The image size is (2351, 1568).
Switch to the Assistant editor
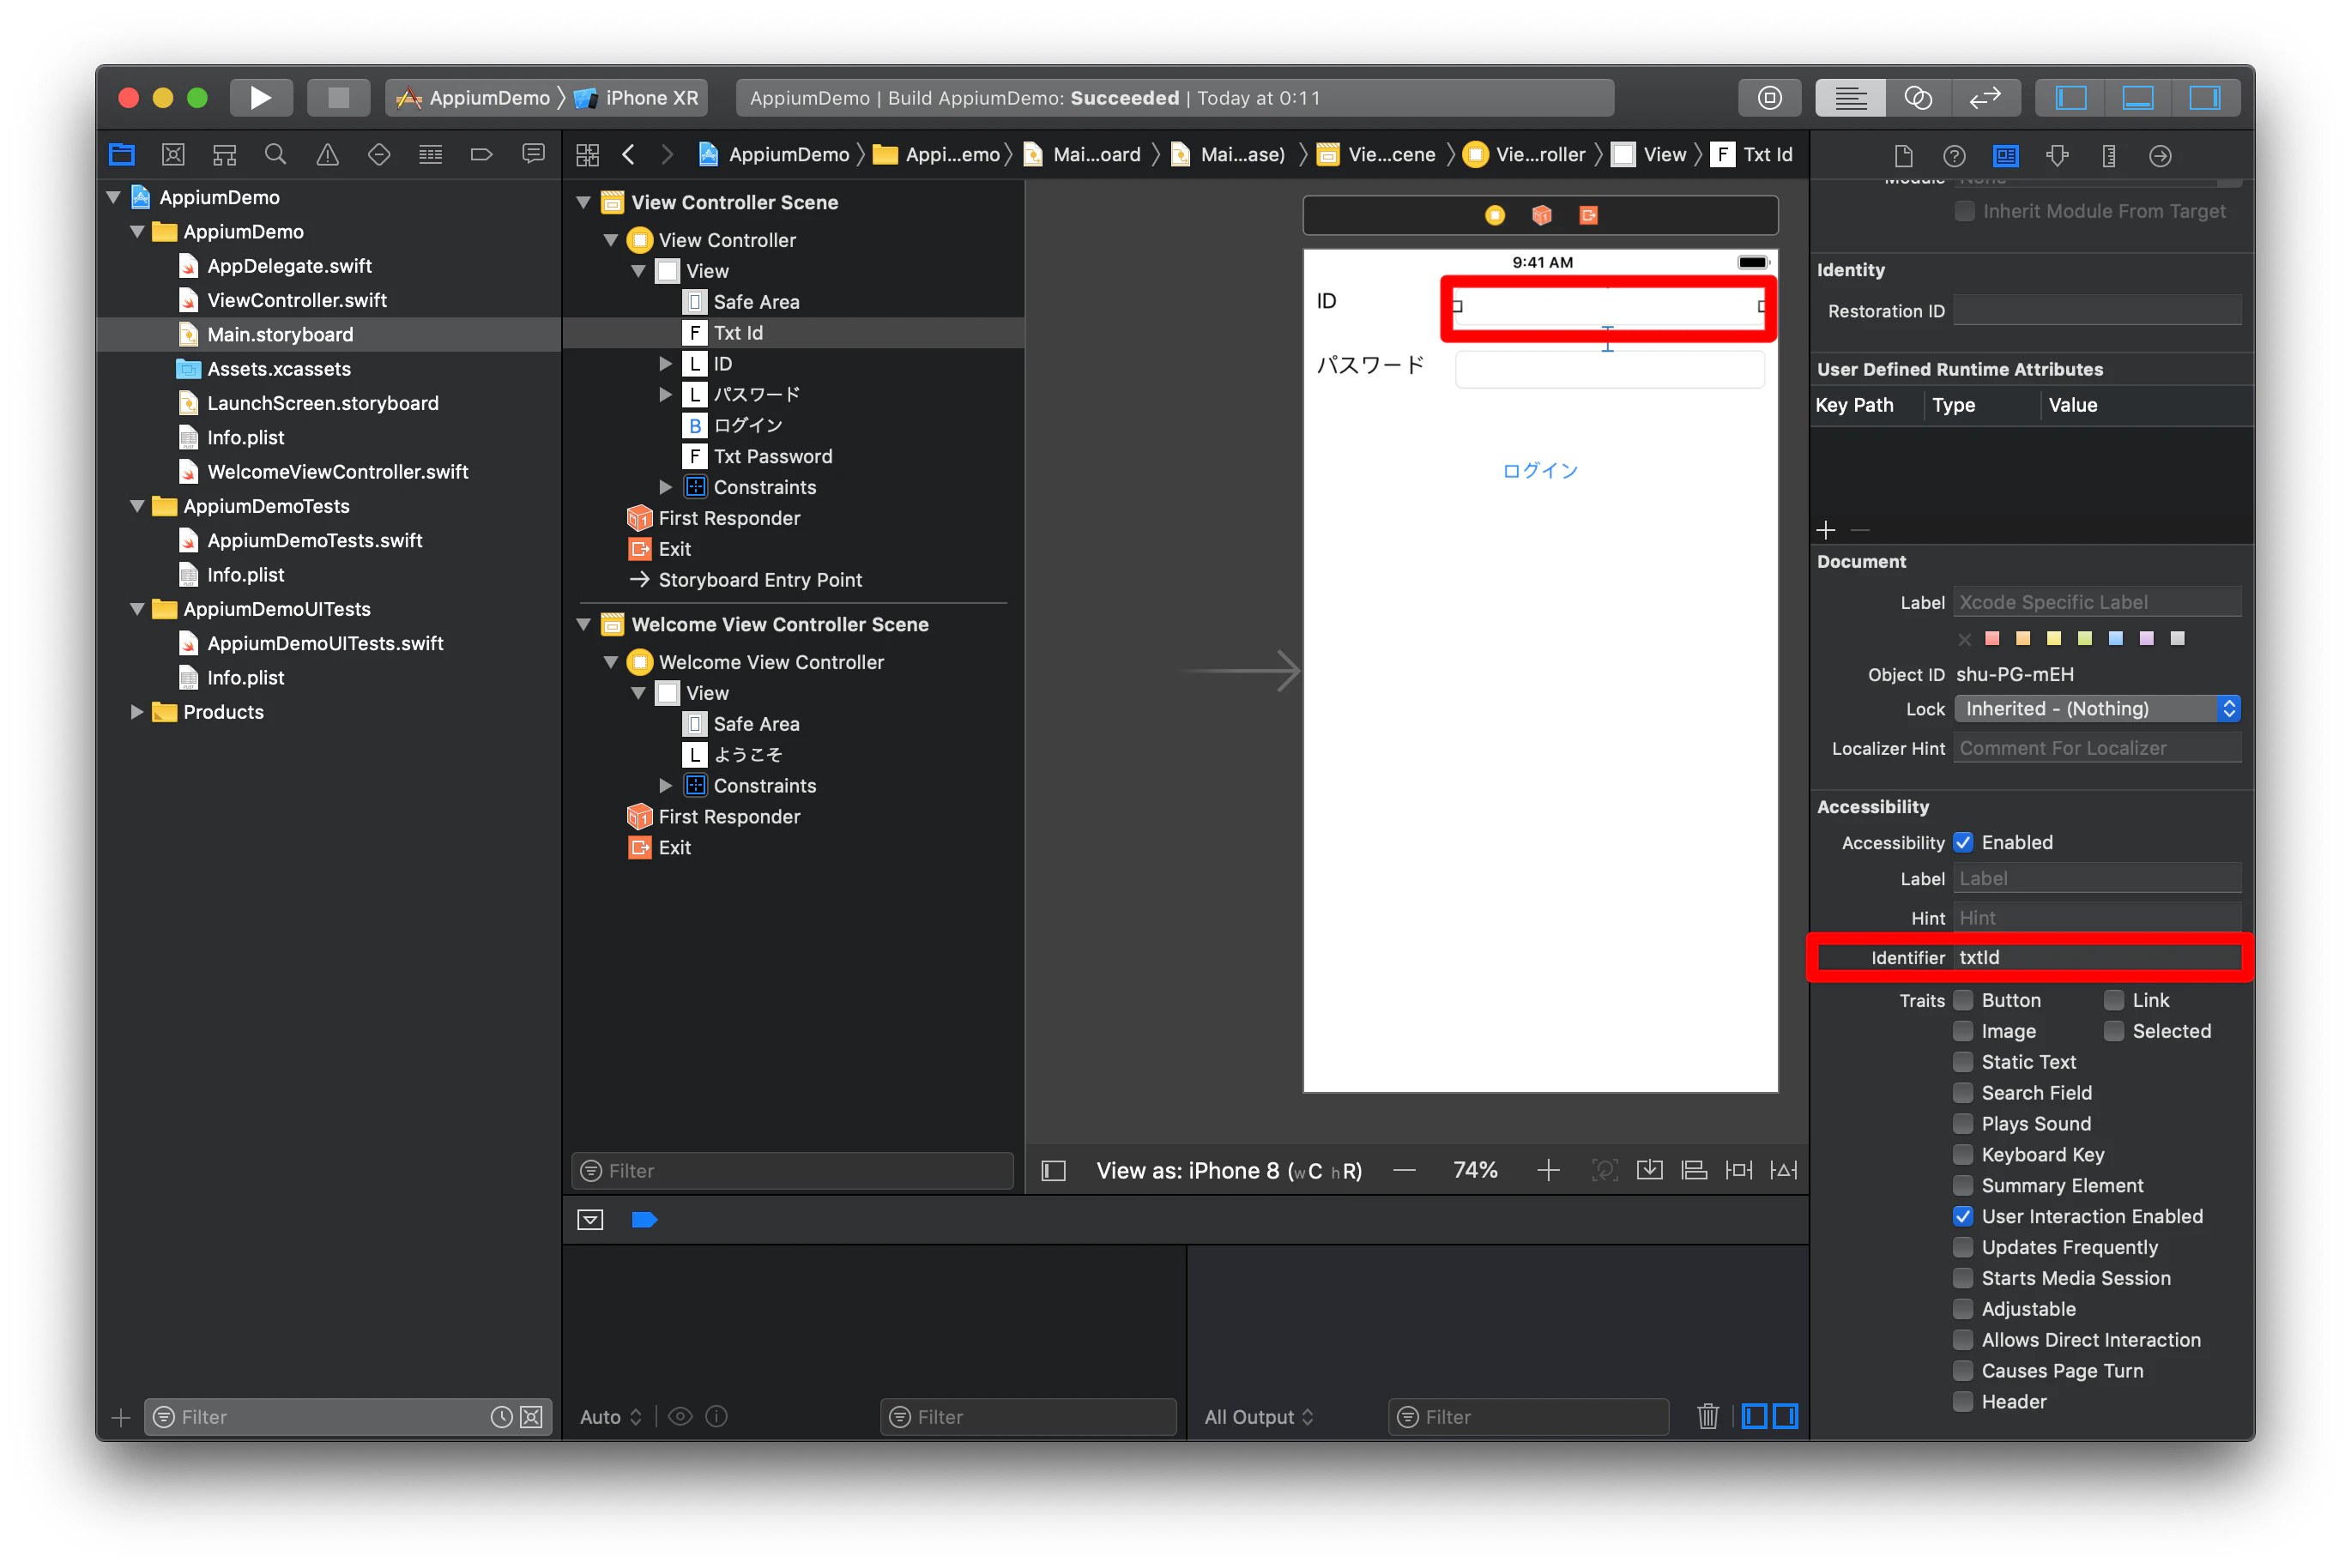pyautogui.click(x=1918, y=98)
